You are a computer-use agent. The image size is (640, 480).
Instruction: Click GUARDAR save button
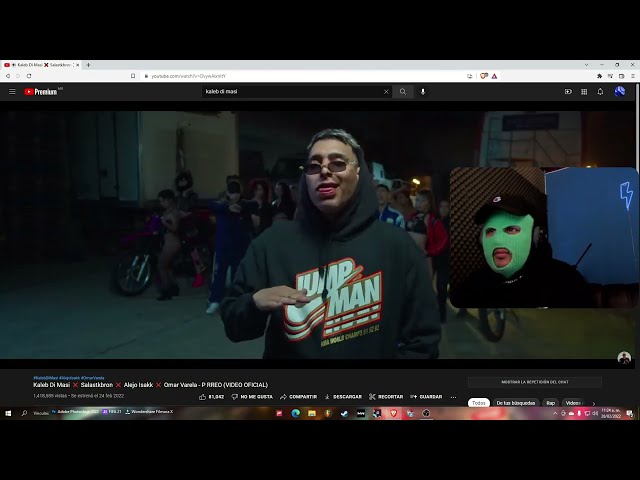[426, 397]
